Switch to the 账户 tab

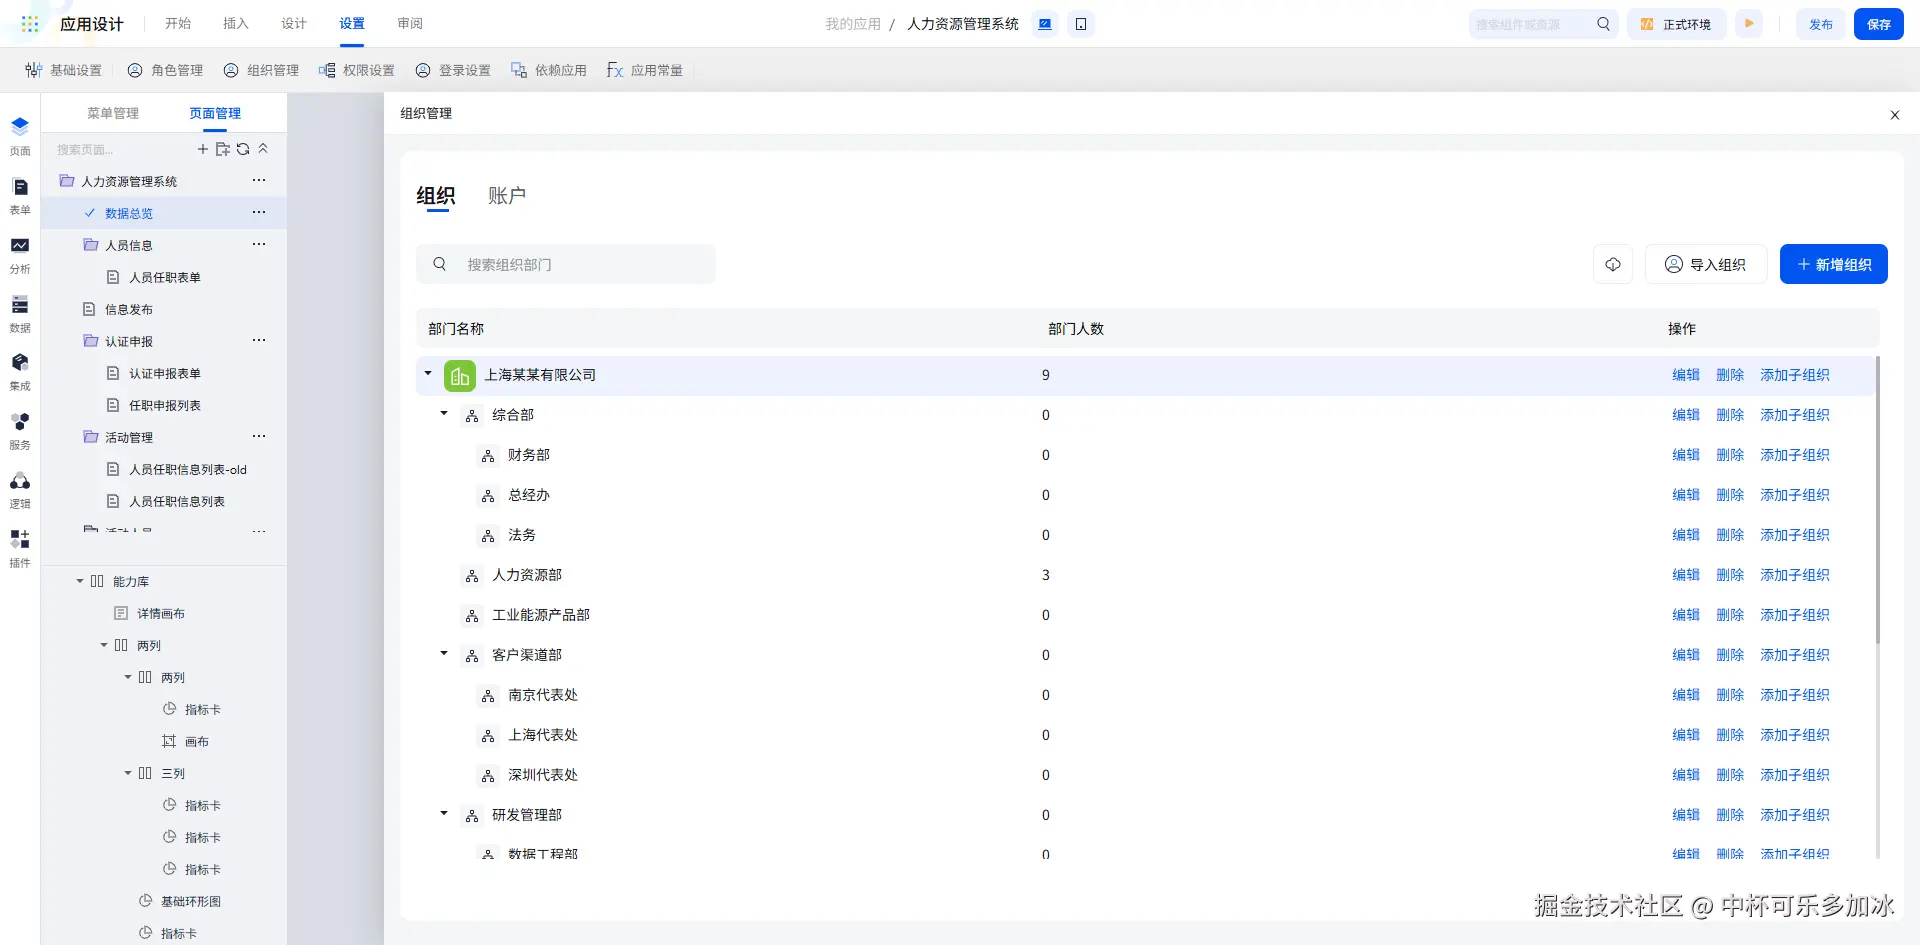[x=507, y=196]
